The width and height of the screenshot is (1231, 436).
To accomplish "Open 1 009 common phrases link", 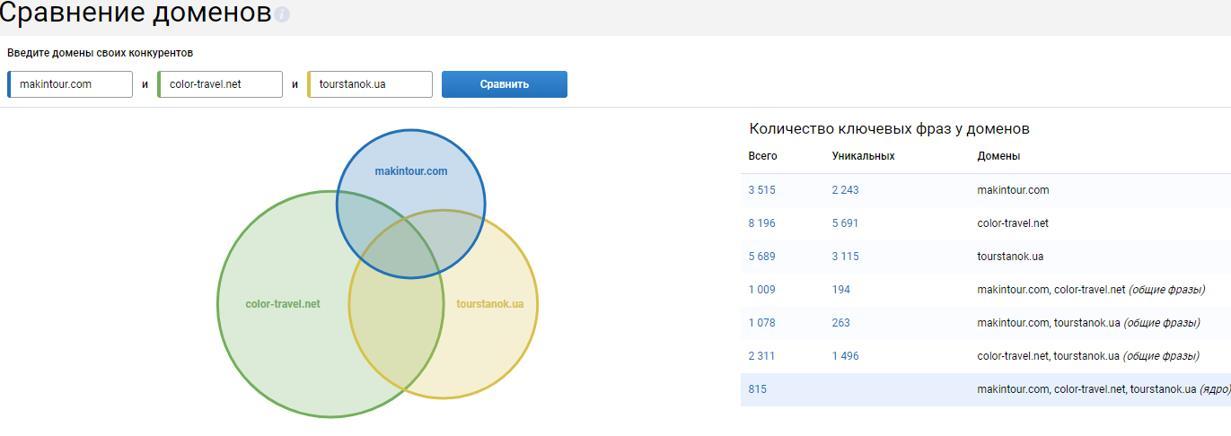I will click(761, 290).
